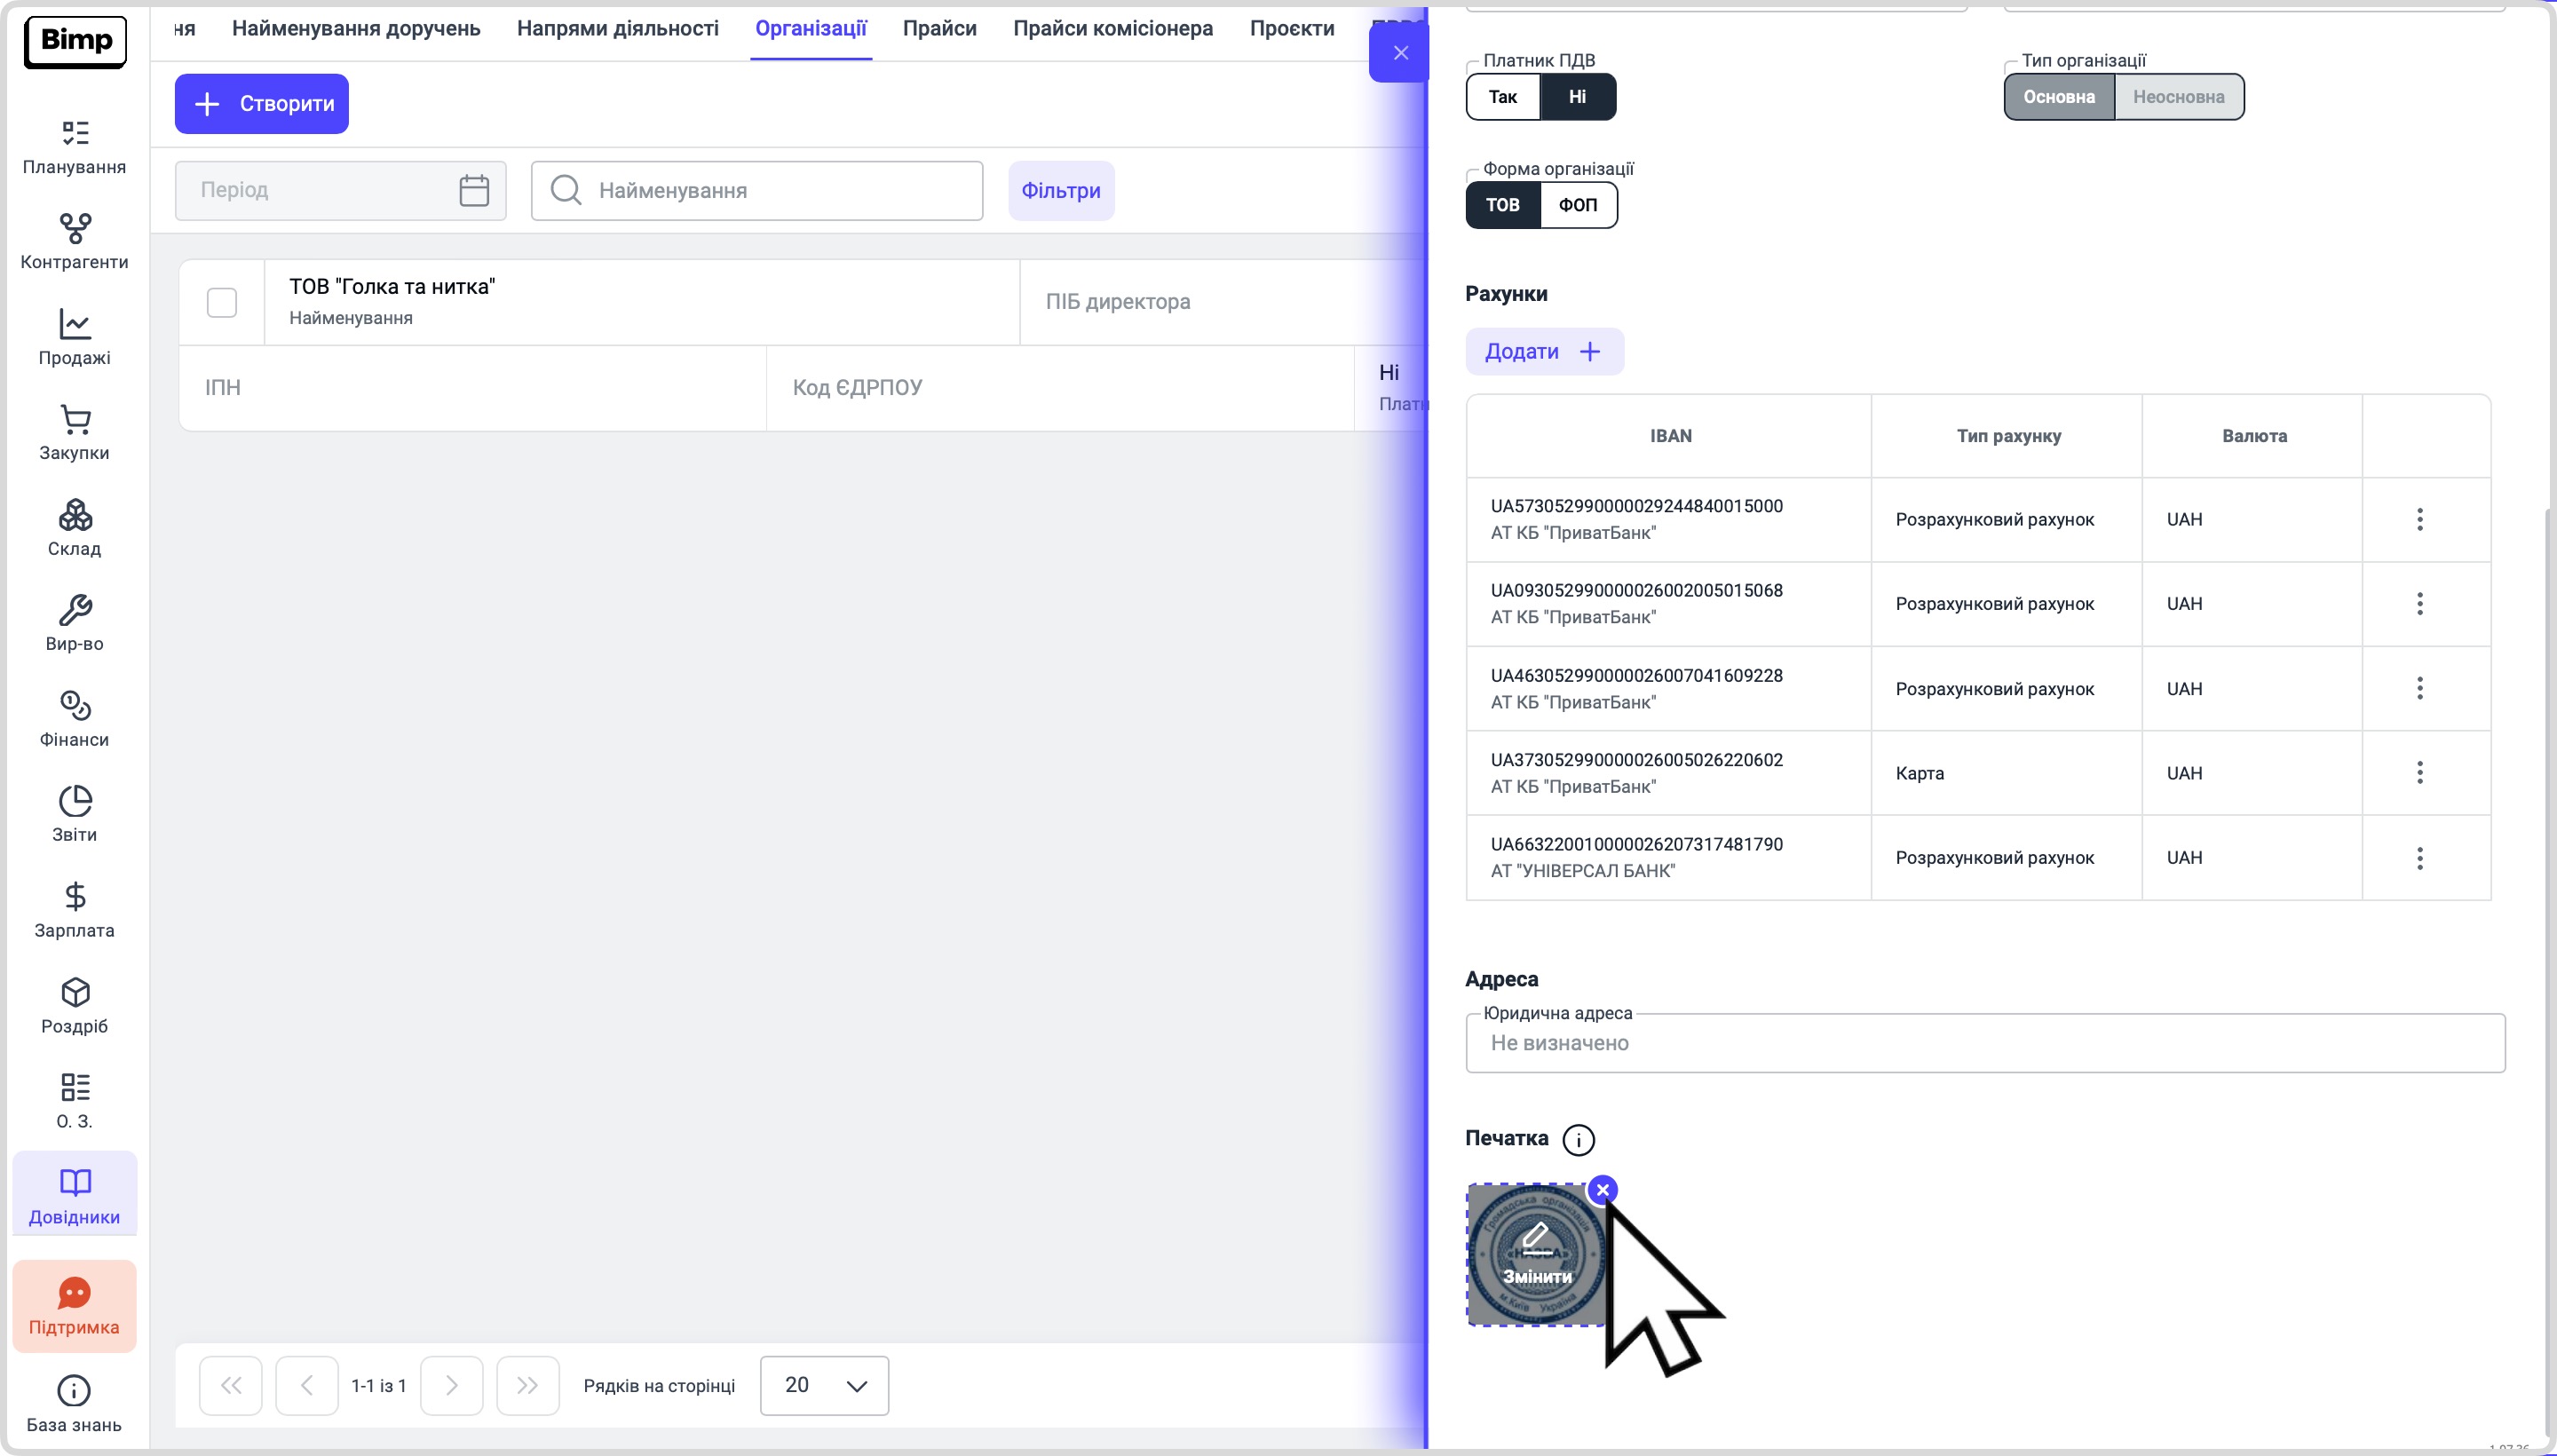Open the Фільтри panel
This screenshot has width=2557, height=1456.
point(1061,191)
